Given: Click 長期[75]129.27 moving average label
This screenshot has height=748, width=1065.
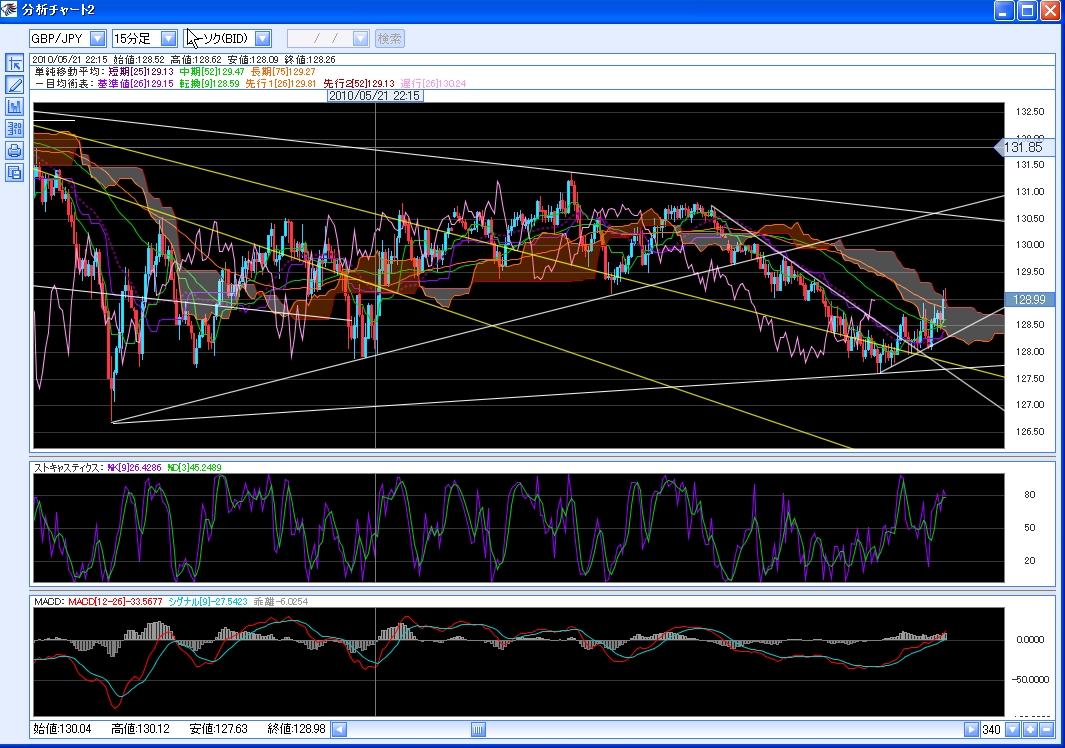Looking at the screenshot, I should 283,71.
